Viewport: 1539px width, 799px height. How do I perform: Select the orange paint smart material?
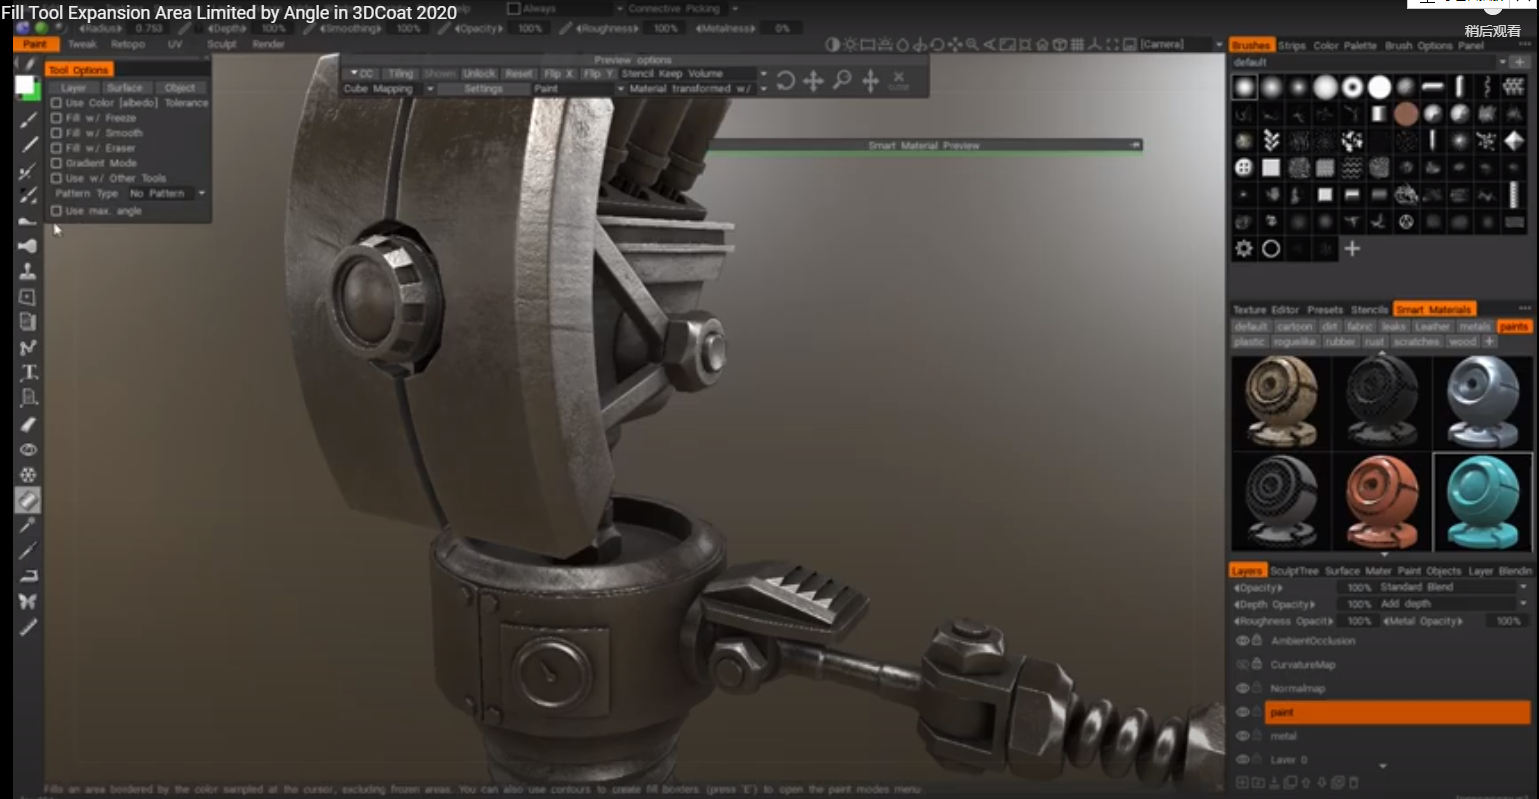[1382, 502]
